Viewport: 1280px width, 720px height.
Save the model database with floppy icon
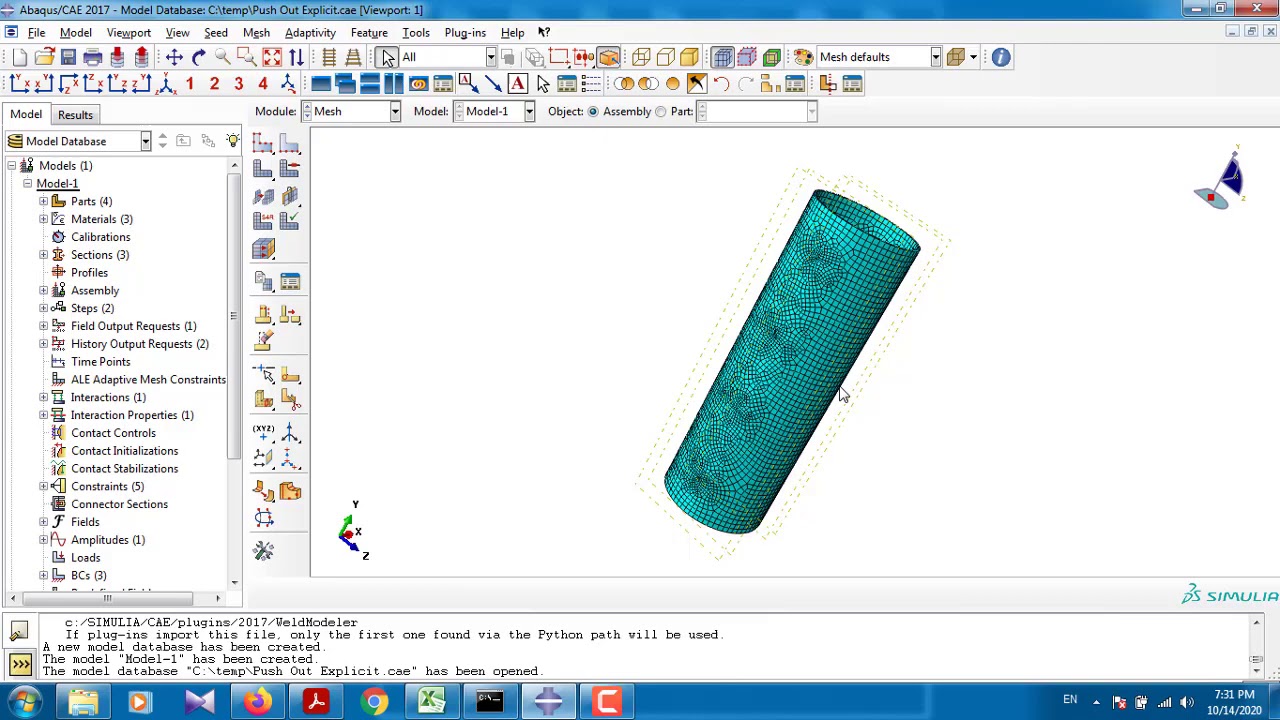pos(68,57)
